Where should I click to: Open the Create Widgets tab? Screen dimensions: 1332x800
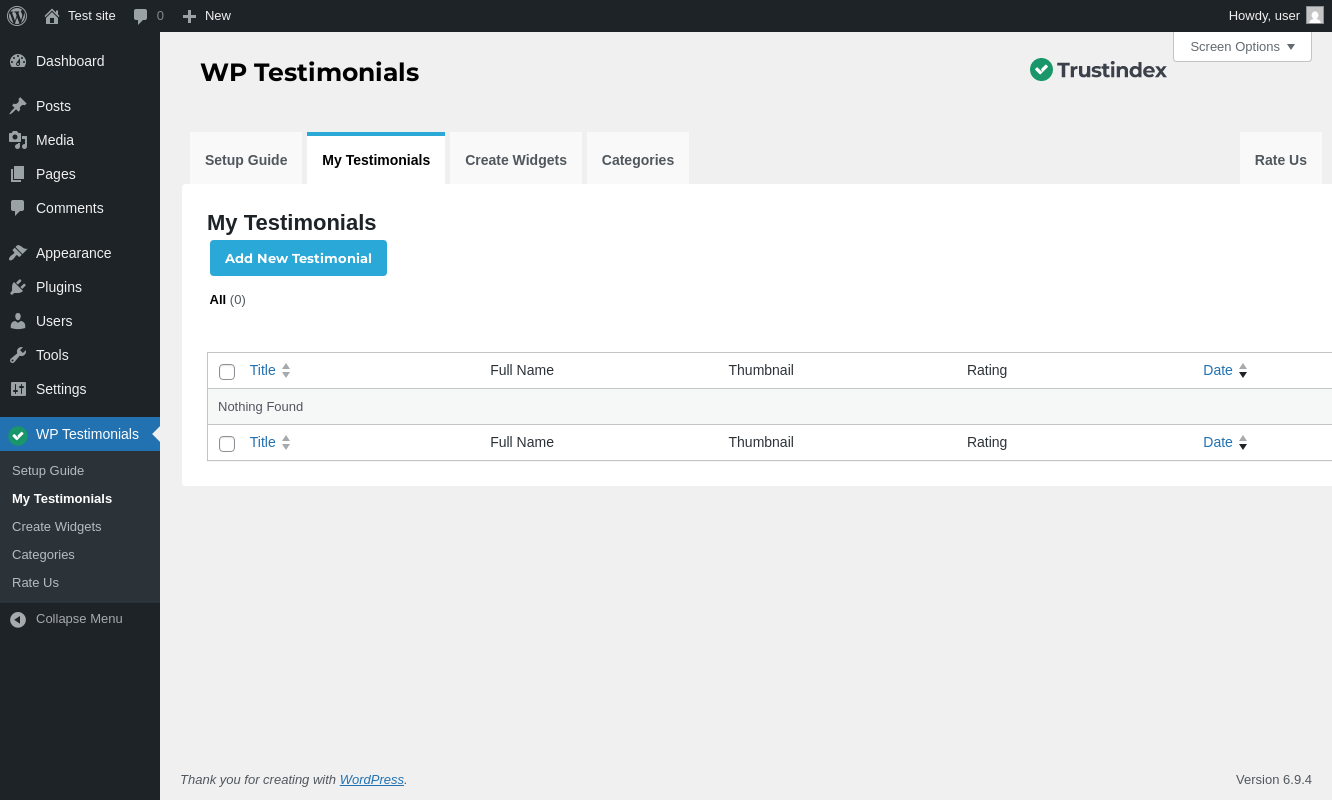coord(516,160)
